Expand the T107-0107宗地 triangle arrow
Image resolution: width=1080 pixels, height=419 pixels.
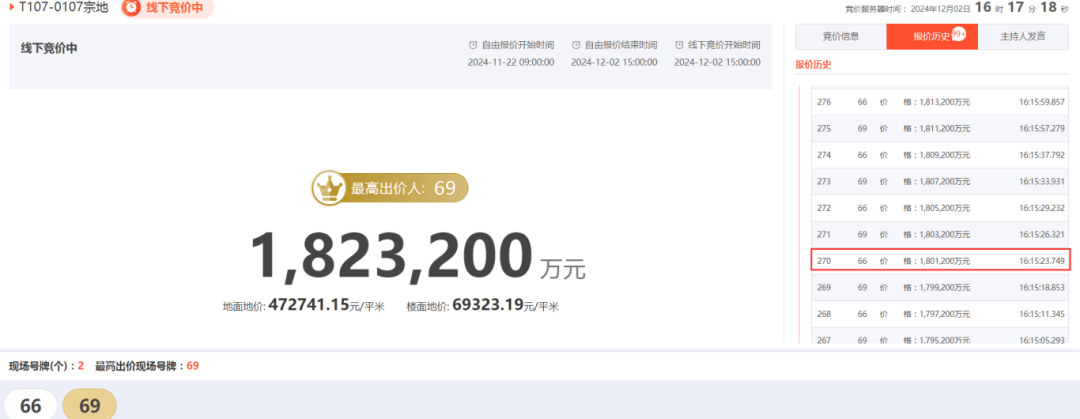(x=11, y=7)
